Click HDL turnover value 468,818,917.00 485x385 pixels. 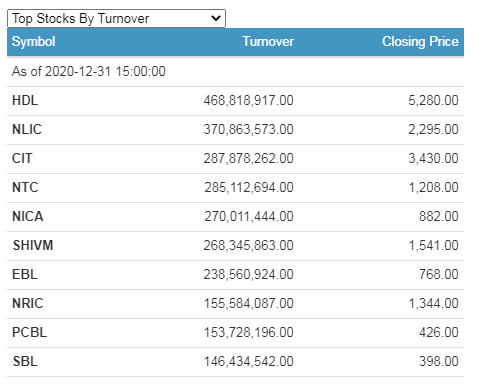coord(249,100)
